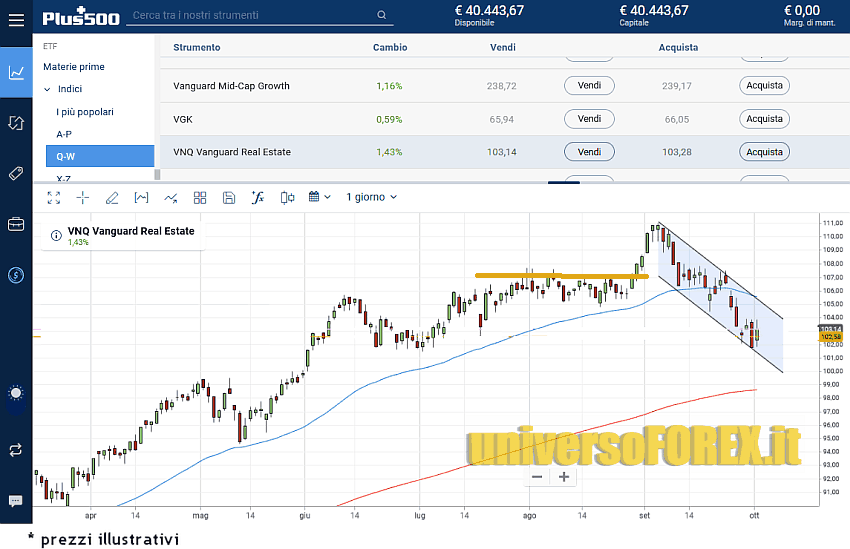850x549 pixels.
Task: Click the save chart floppy icon
Action: (x=229, y=197)
